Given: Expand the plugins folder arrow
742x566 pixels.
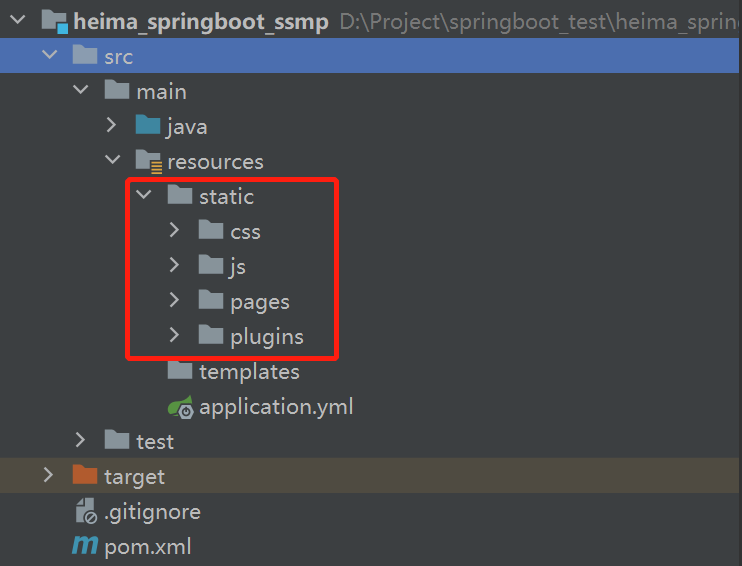Looking at the screenshot, I should pyautogui.click(x=175, y=336).
